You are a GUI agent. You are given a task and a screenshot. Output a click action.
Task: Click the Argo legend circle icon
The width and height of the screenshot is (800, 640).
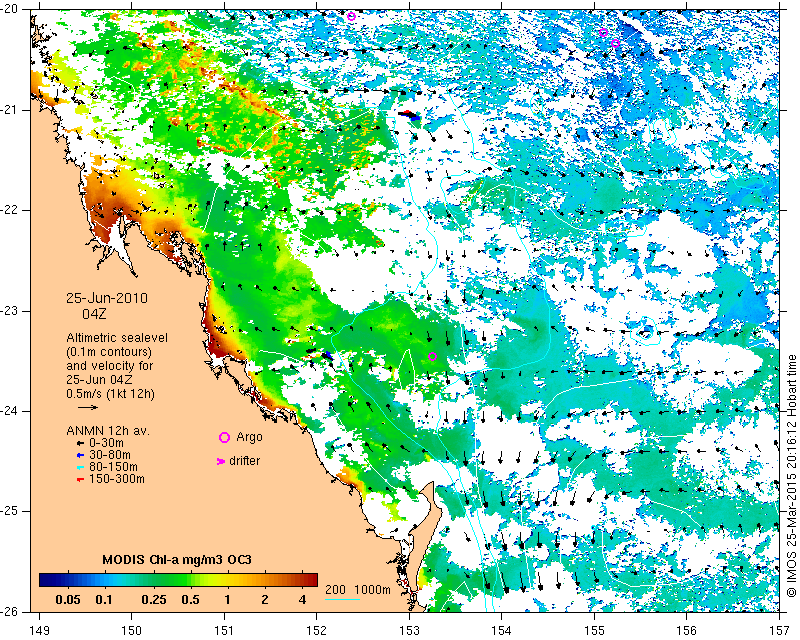(x=224, y=437)
